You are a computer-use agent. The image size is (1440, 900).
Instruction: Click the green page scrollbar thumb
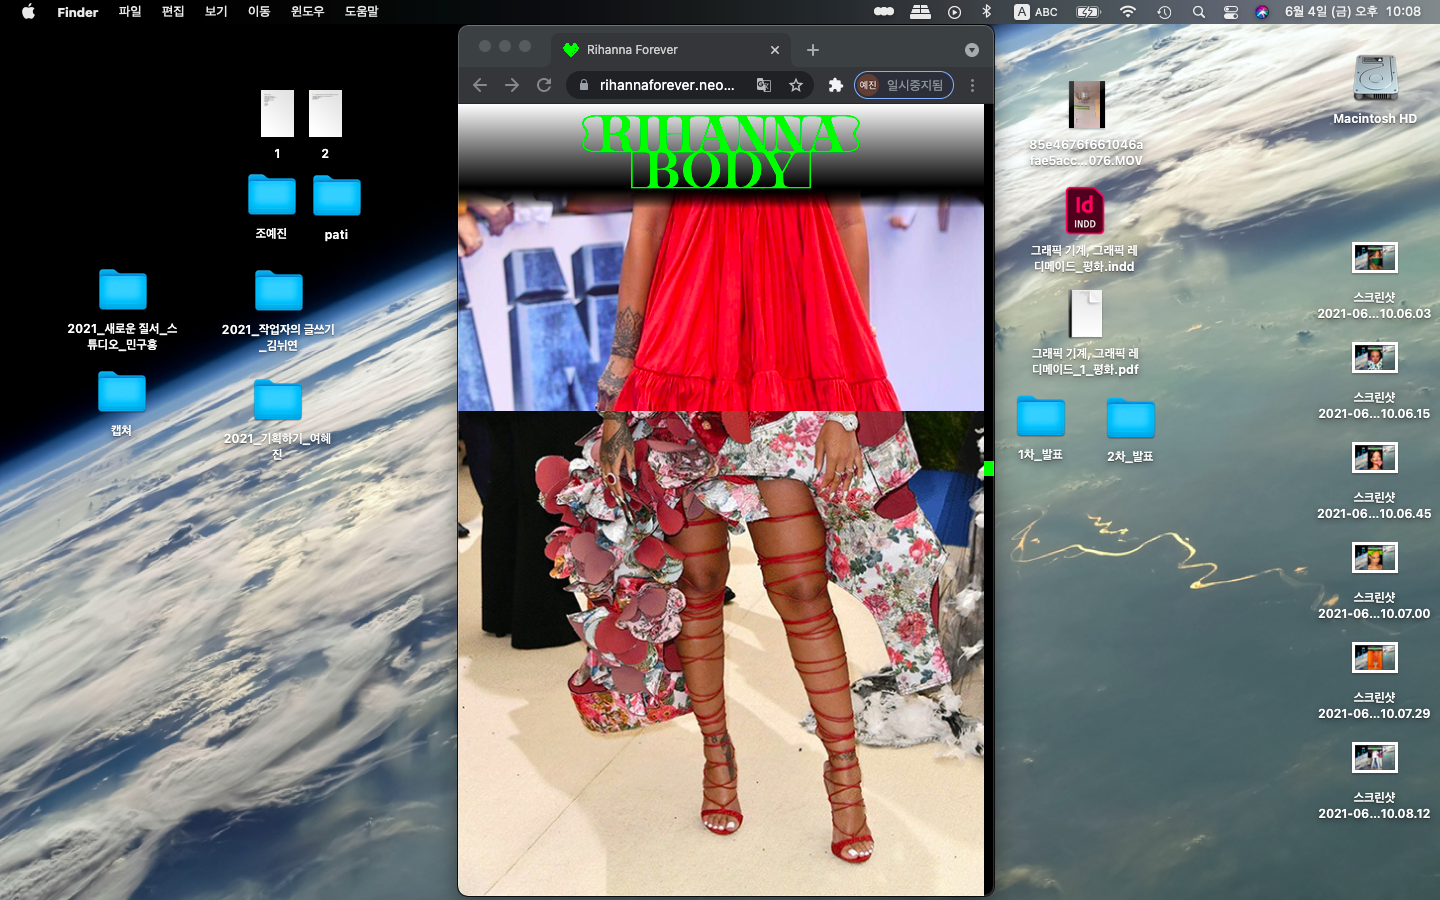tap(989, 468)
